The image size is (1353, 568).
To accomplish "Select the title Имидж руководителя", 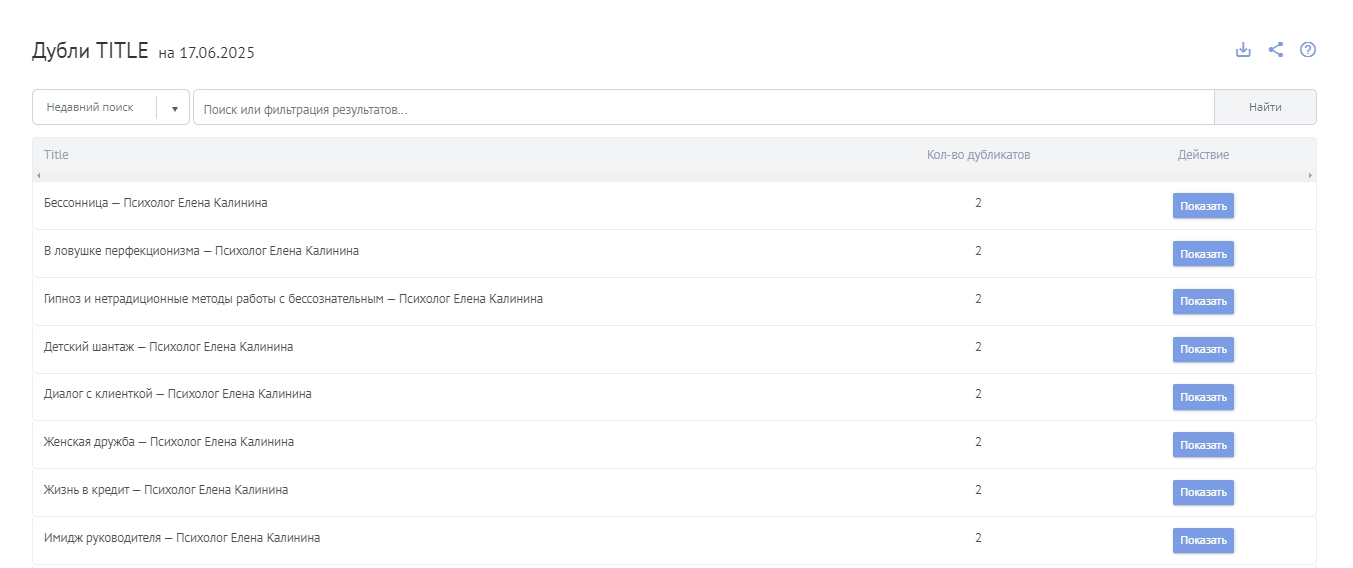I will (x=182, y=538).
